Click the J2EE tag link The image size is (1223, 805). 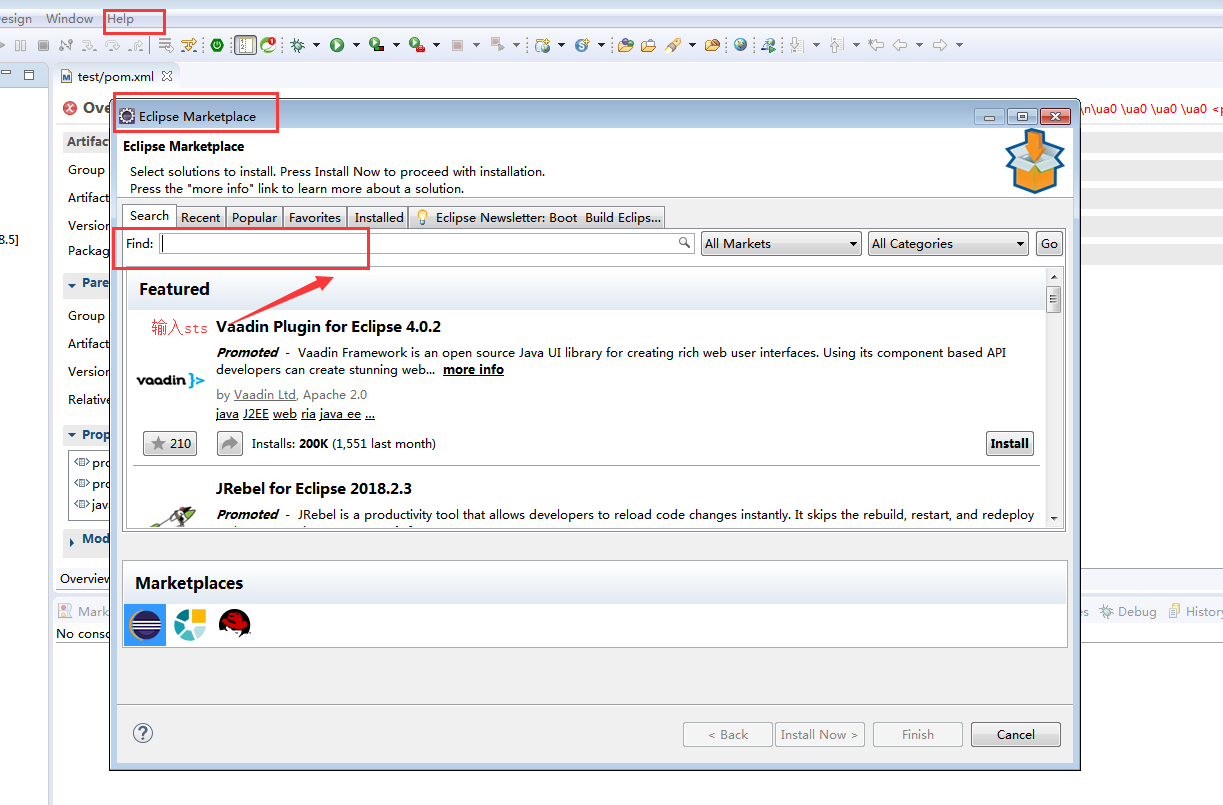256,414
